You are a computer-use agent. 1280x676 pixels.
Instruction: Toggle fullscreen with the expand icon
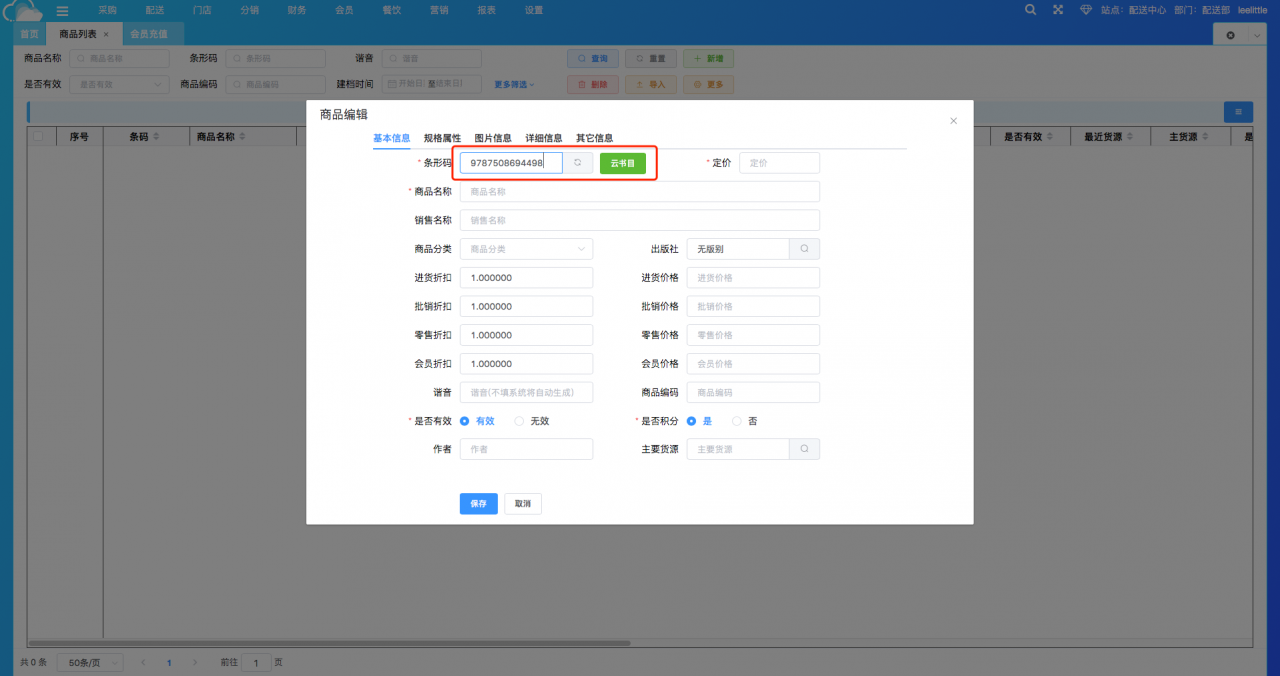[x=1058, y=10]
